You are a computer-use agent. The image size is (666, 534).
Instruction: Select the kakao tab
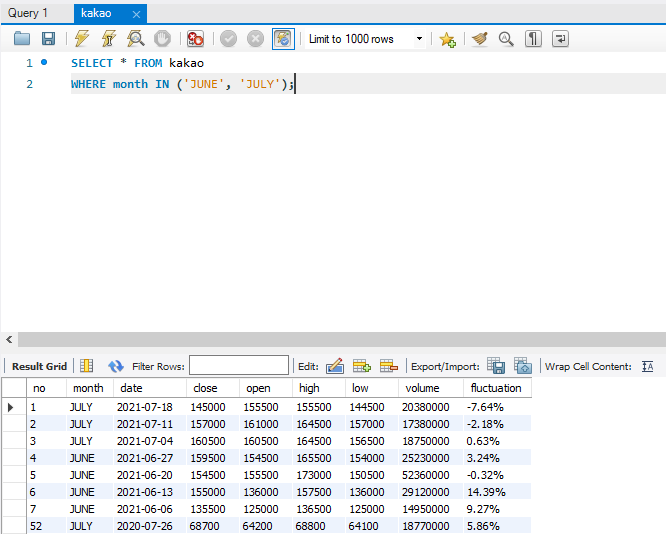tap(96, 13)
